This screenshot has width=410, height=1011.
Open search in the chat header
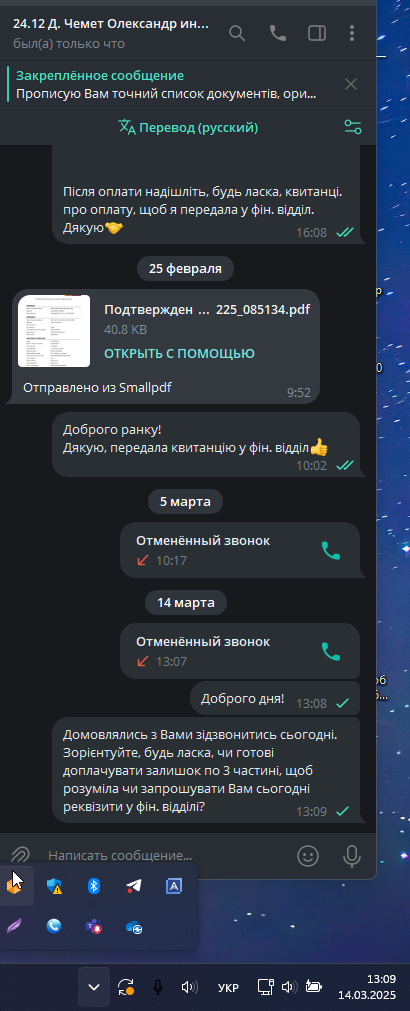coord(237,33)
